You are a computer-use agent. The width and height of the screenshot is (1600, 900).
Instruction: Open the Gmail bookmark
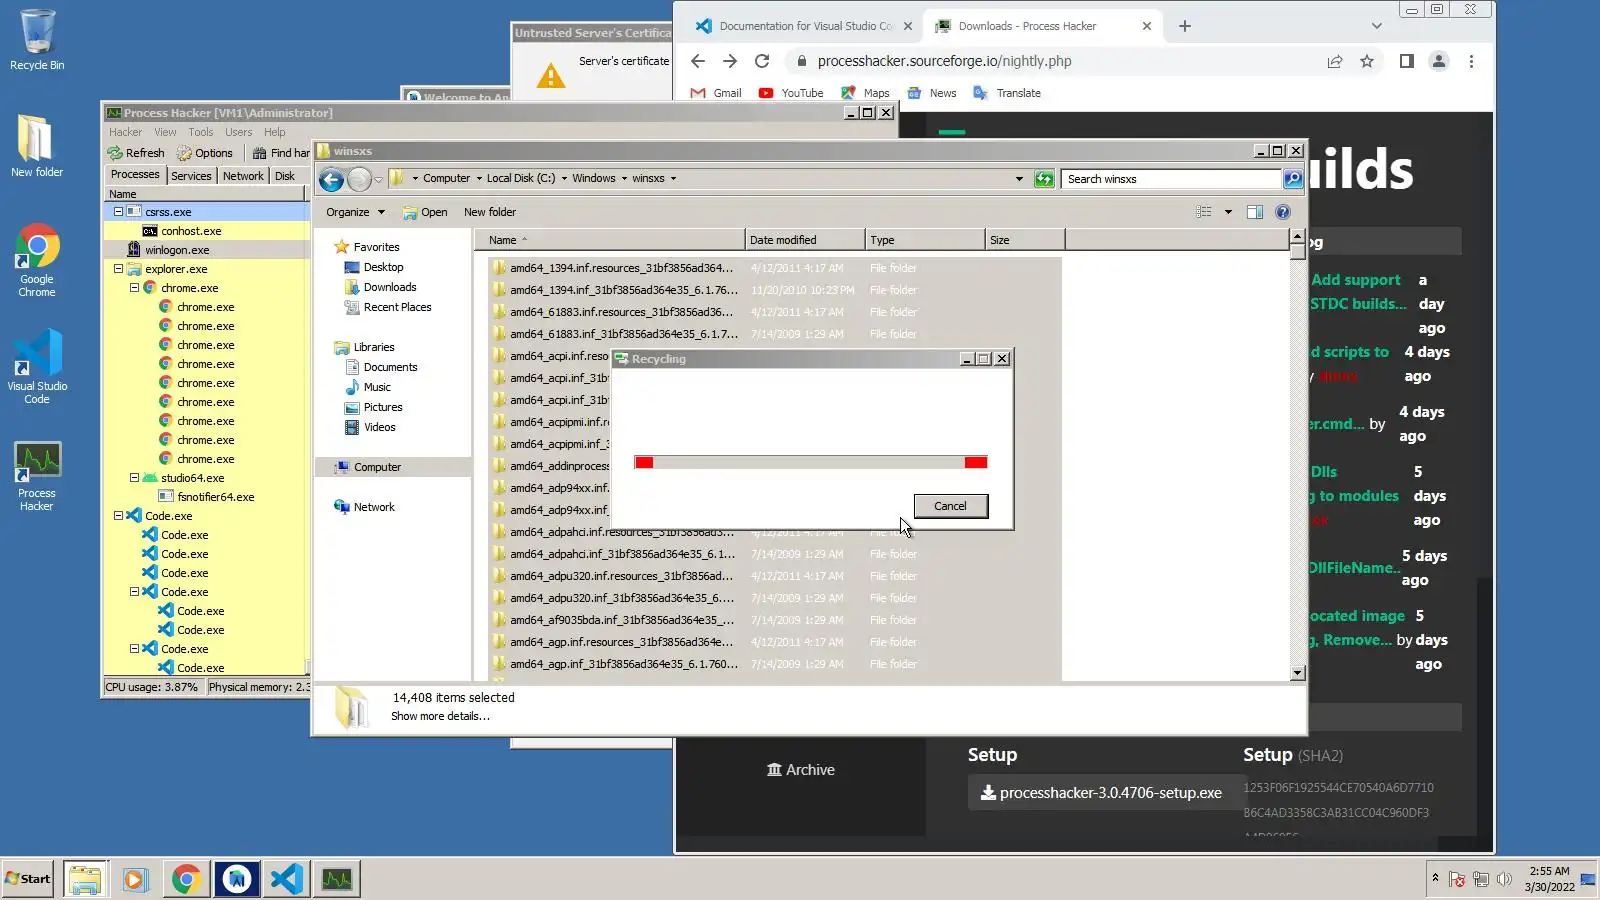(x=716, y=93)
